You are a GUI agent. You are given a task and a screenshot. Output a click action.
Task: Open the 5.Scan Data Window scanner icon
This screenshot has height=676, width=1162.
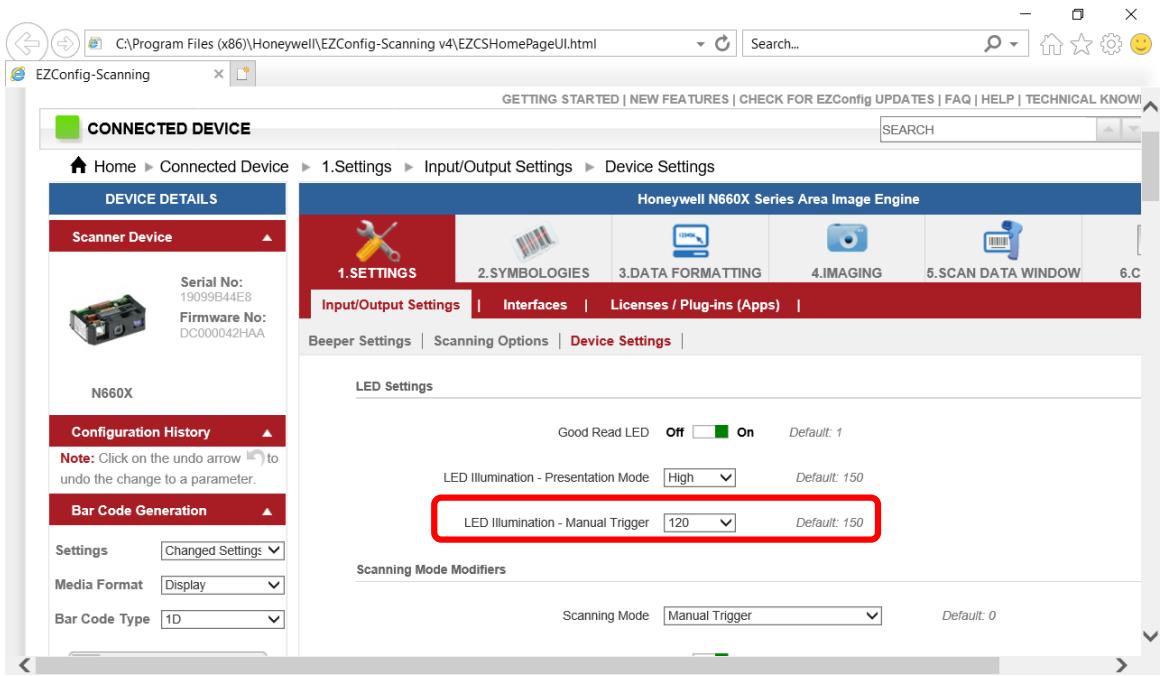coord(1003,239)
